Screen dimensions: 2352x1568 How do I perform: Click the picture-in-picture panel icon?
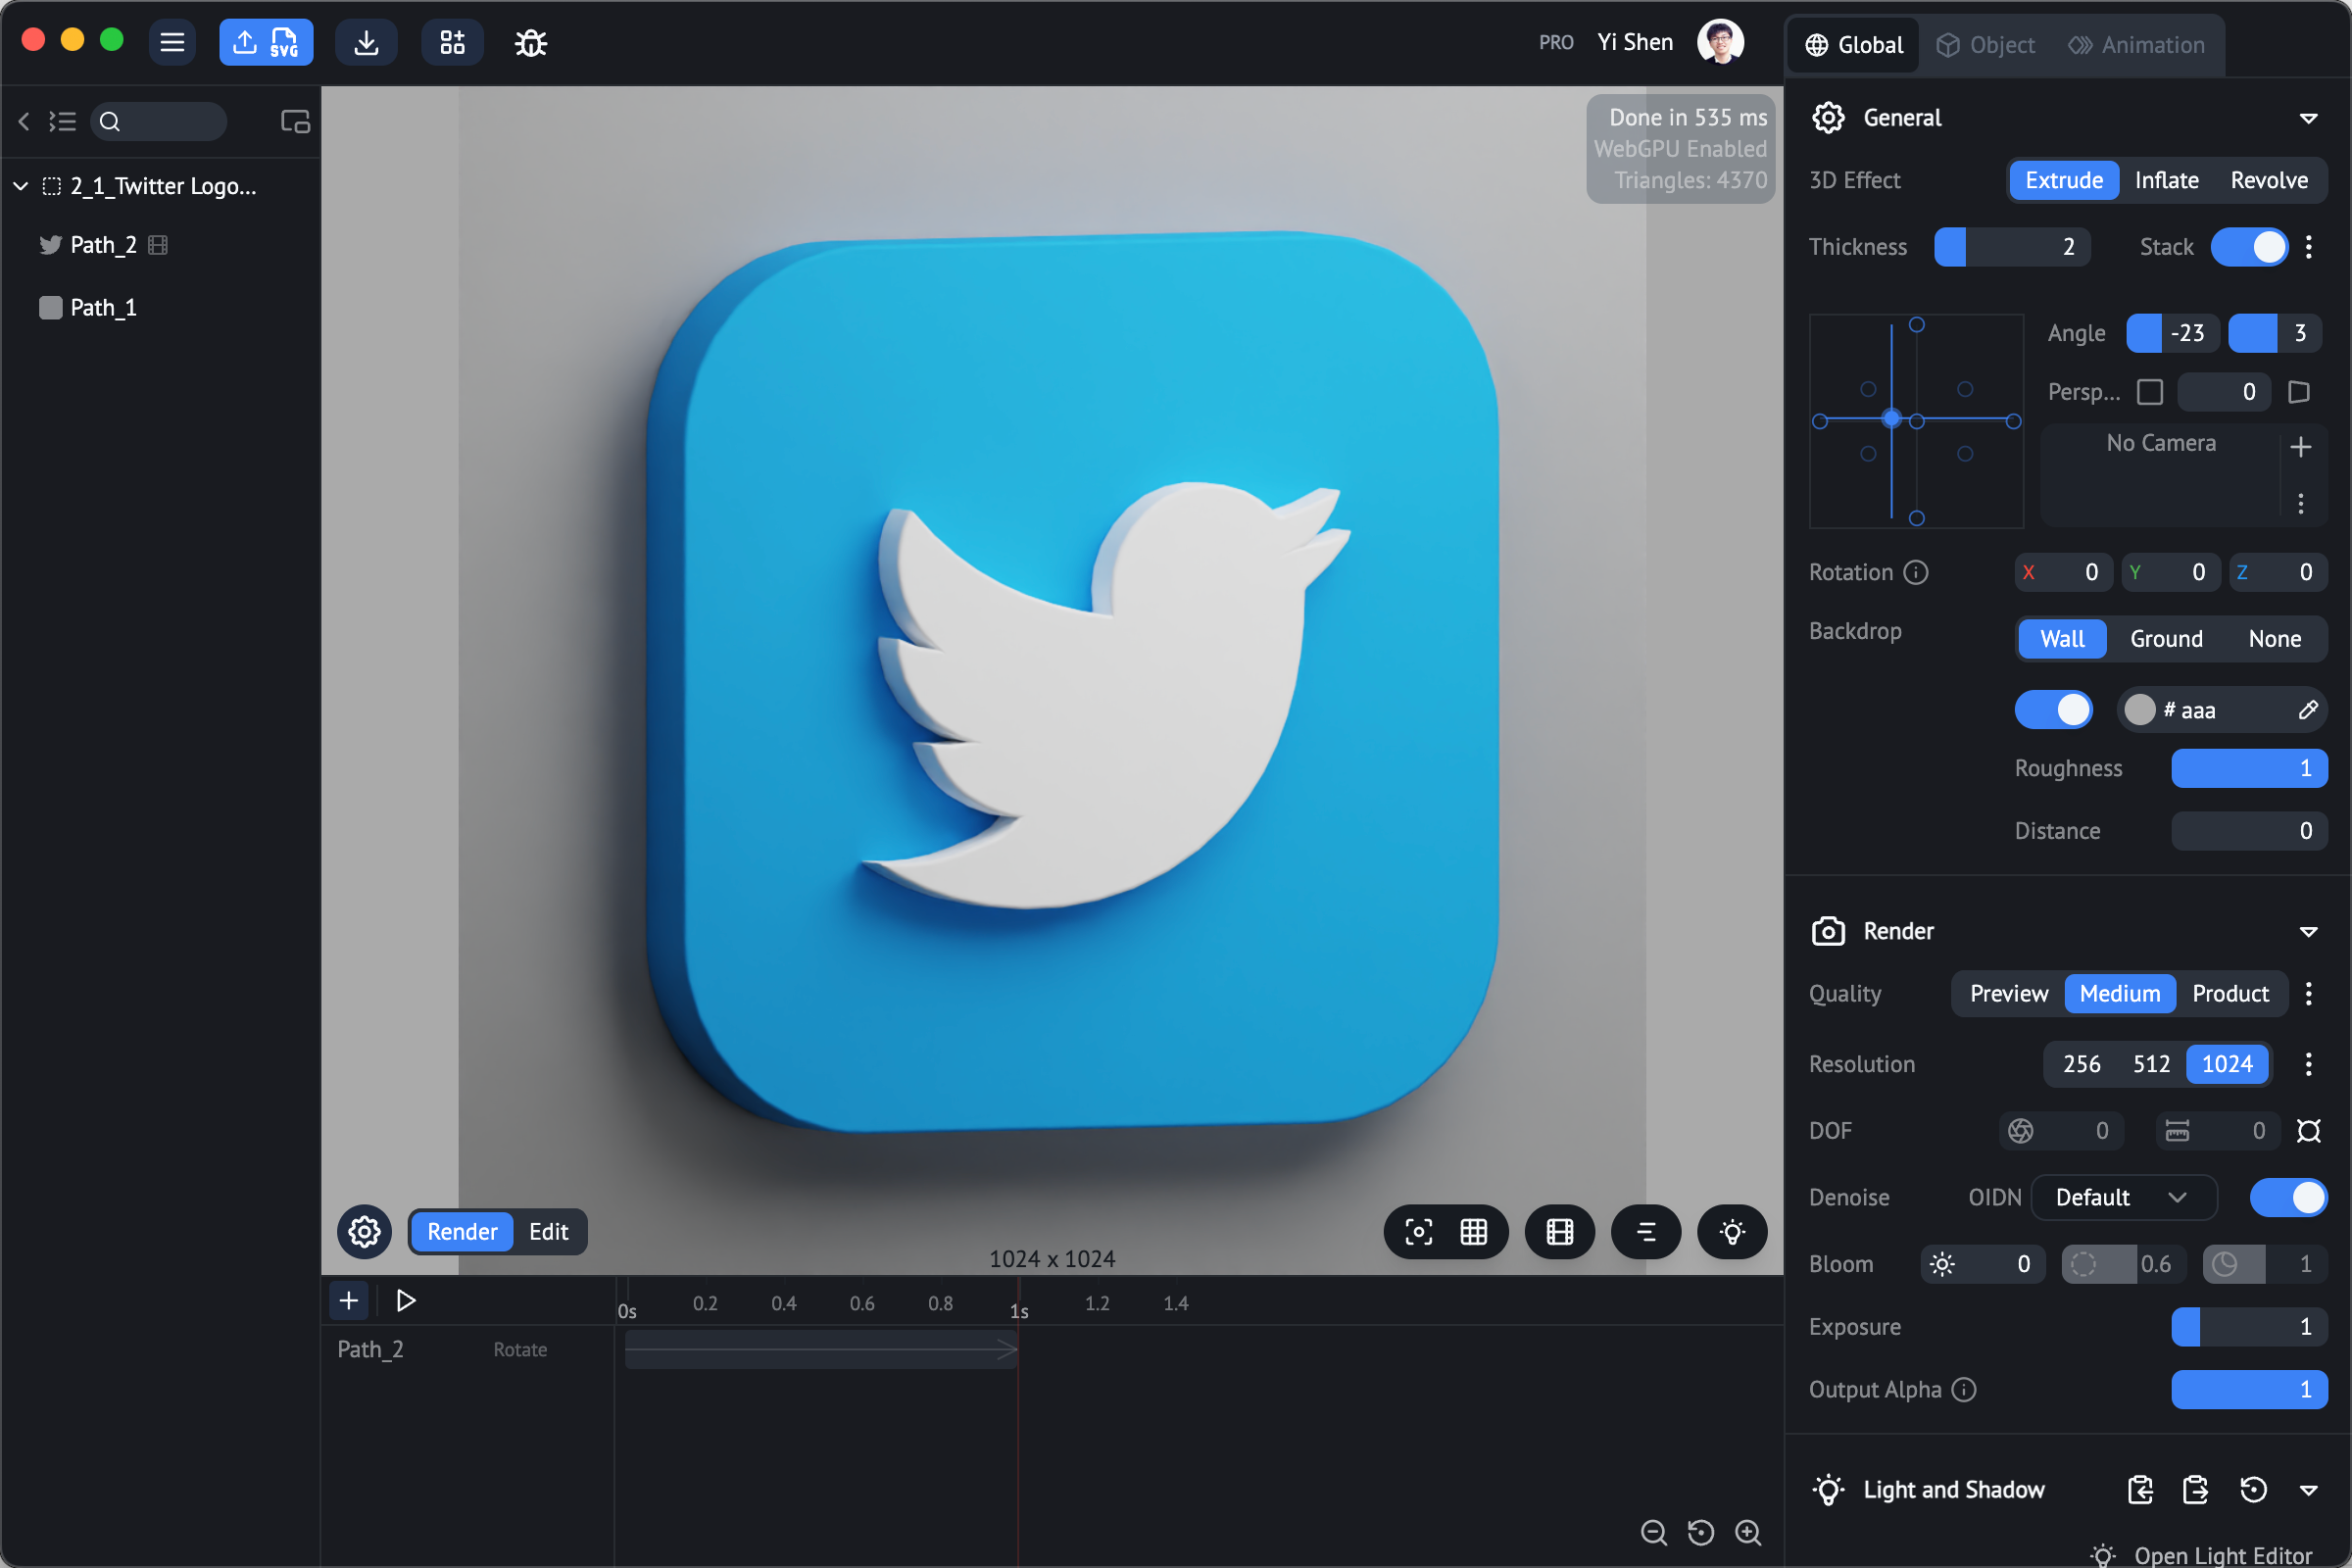click(295, 122)
